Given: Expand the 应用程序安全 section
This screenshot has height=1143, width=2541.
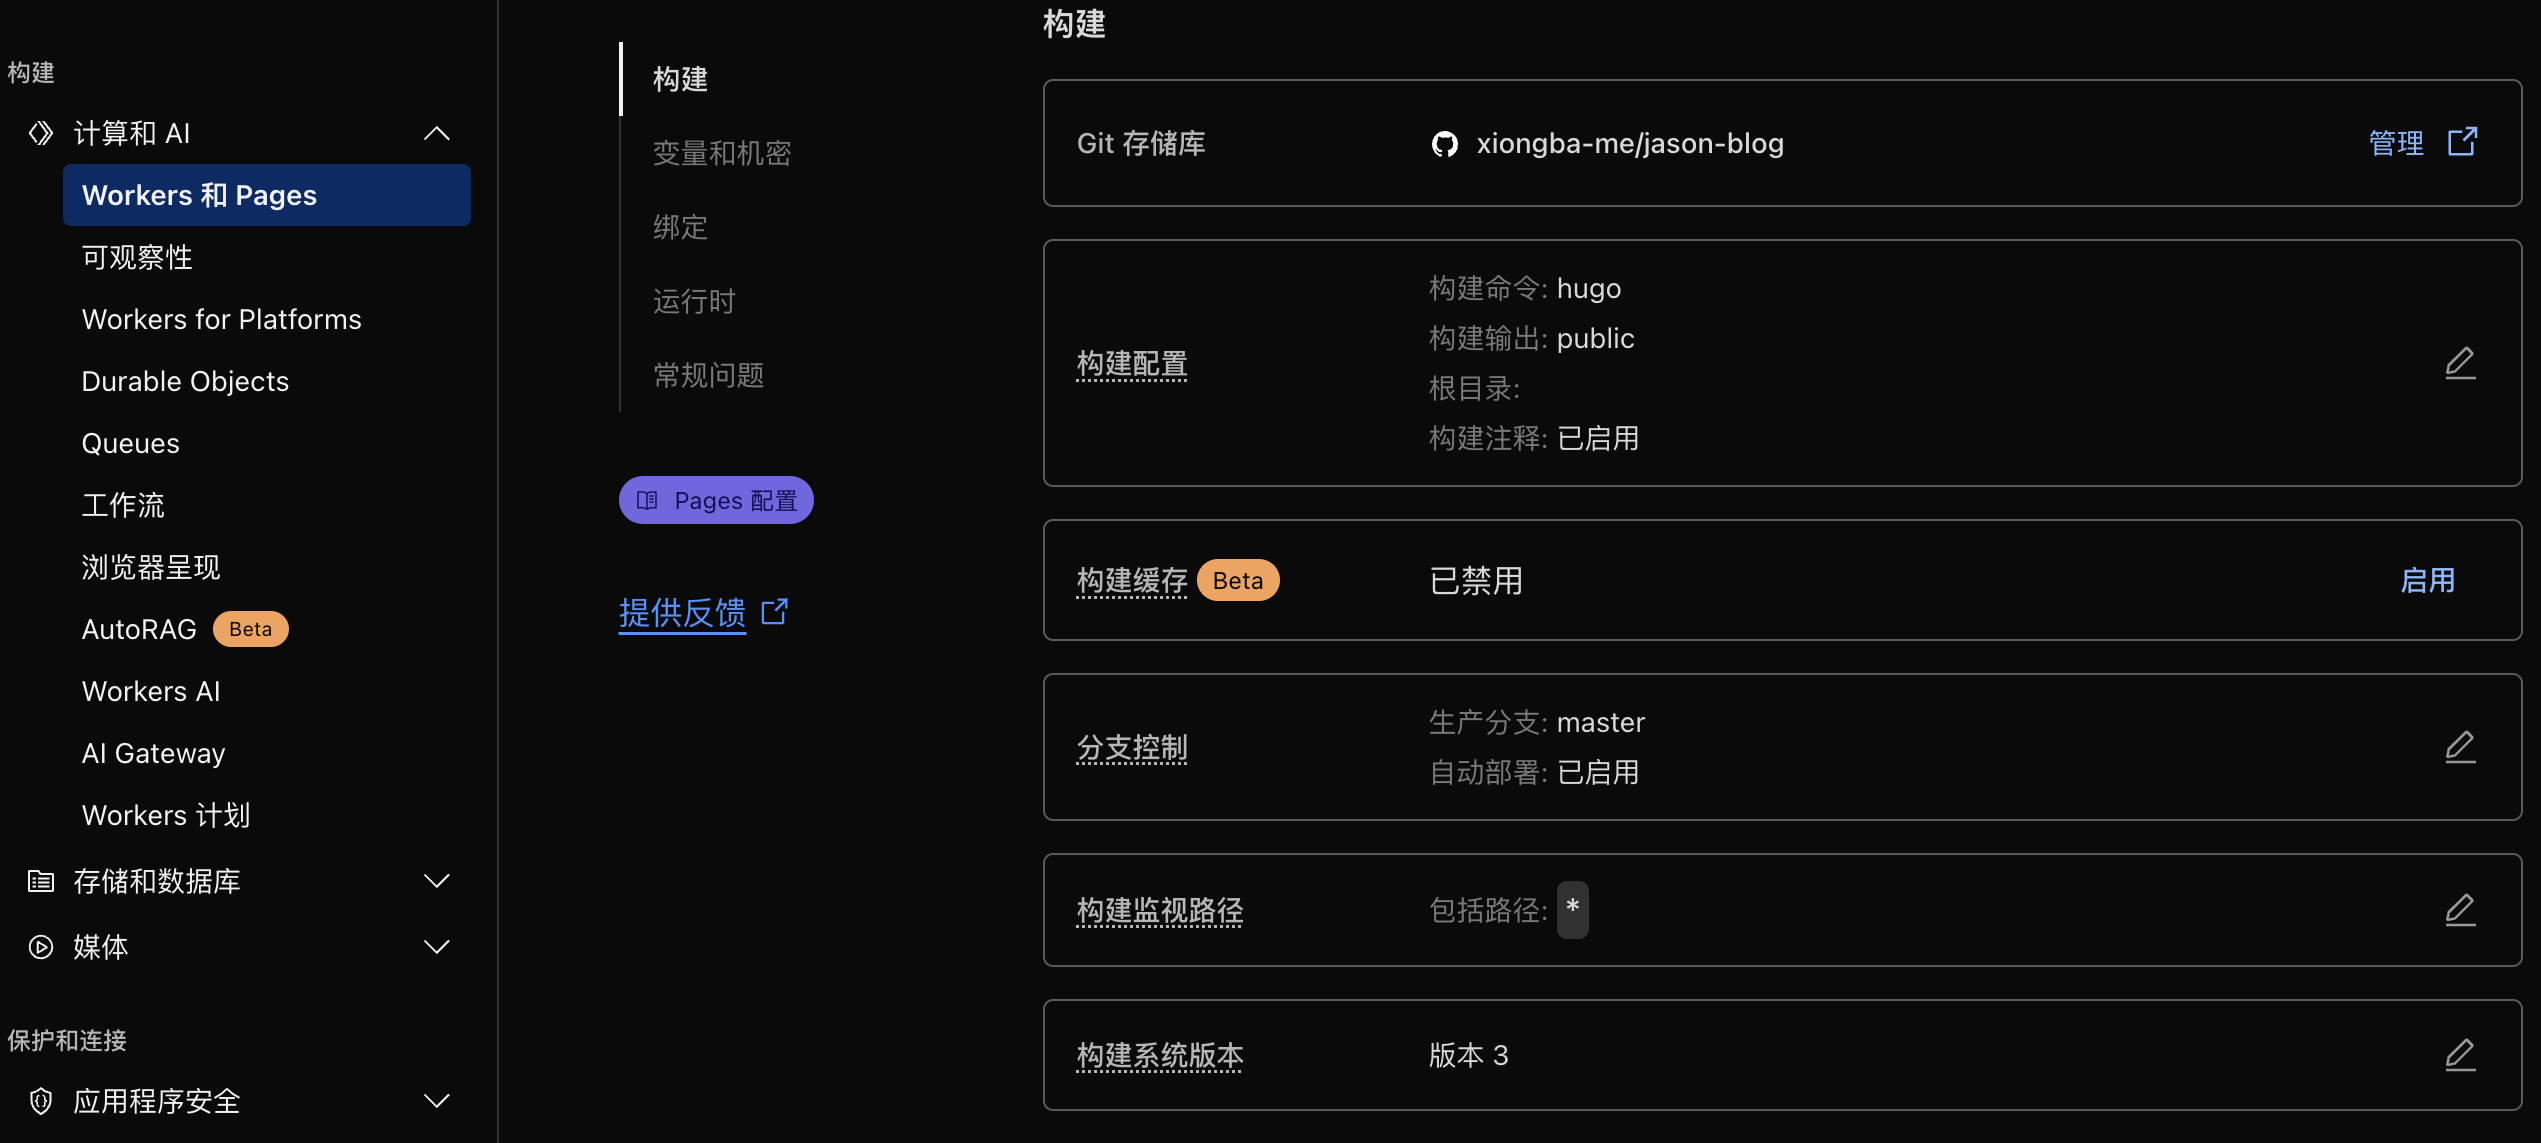Looking at the screenshot, I should (437, 1101).
